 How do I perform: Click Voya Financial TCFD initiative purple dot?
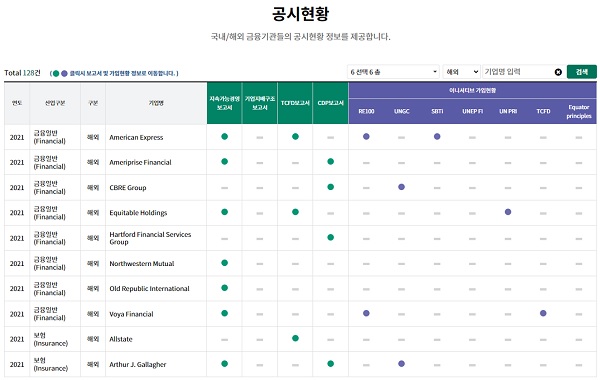tap(543, 313)
